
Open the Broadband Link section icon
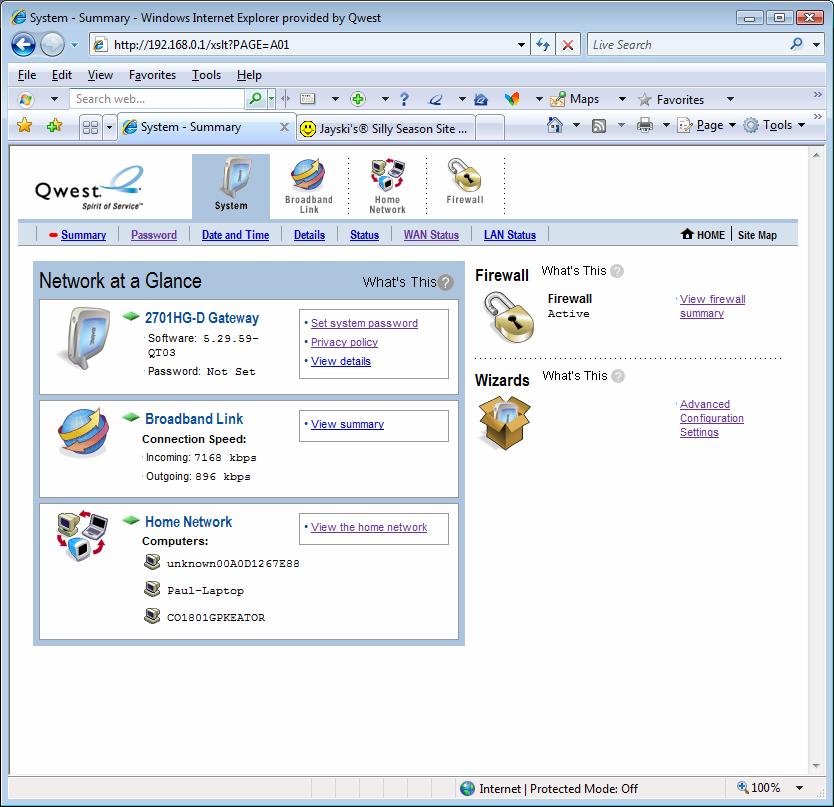[x=308, y=185]
